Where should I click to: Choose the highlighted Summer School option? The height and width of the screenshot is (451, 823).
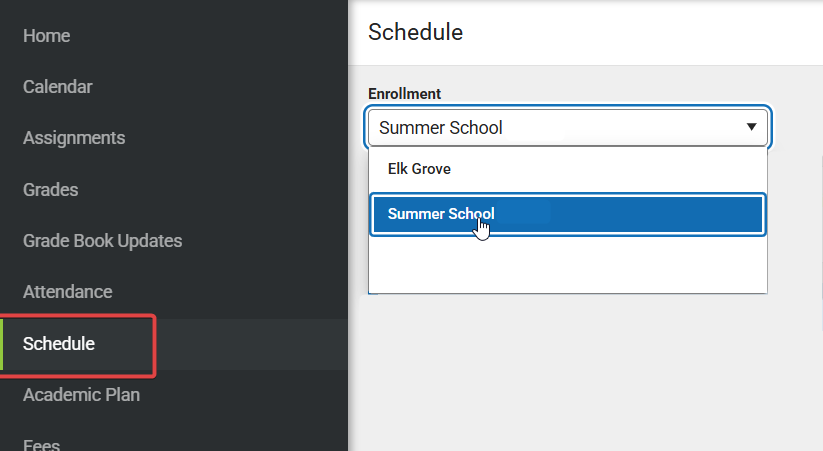[567, 214]
